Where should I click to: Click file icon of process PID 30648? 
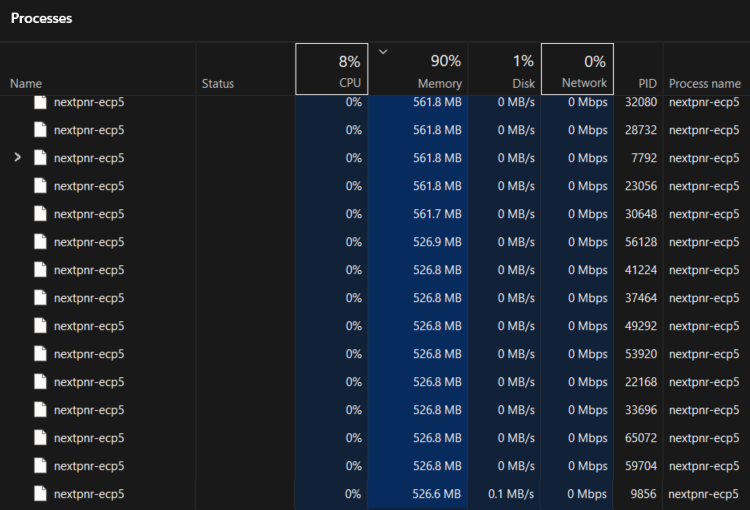pos(41,213)
